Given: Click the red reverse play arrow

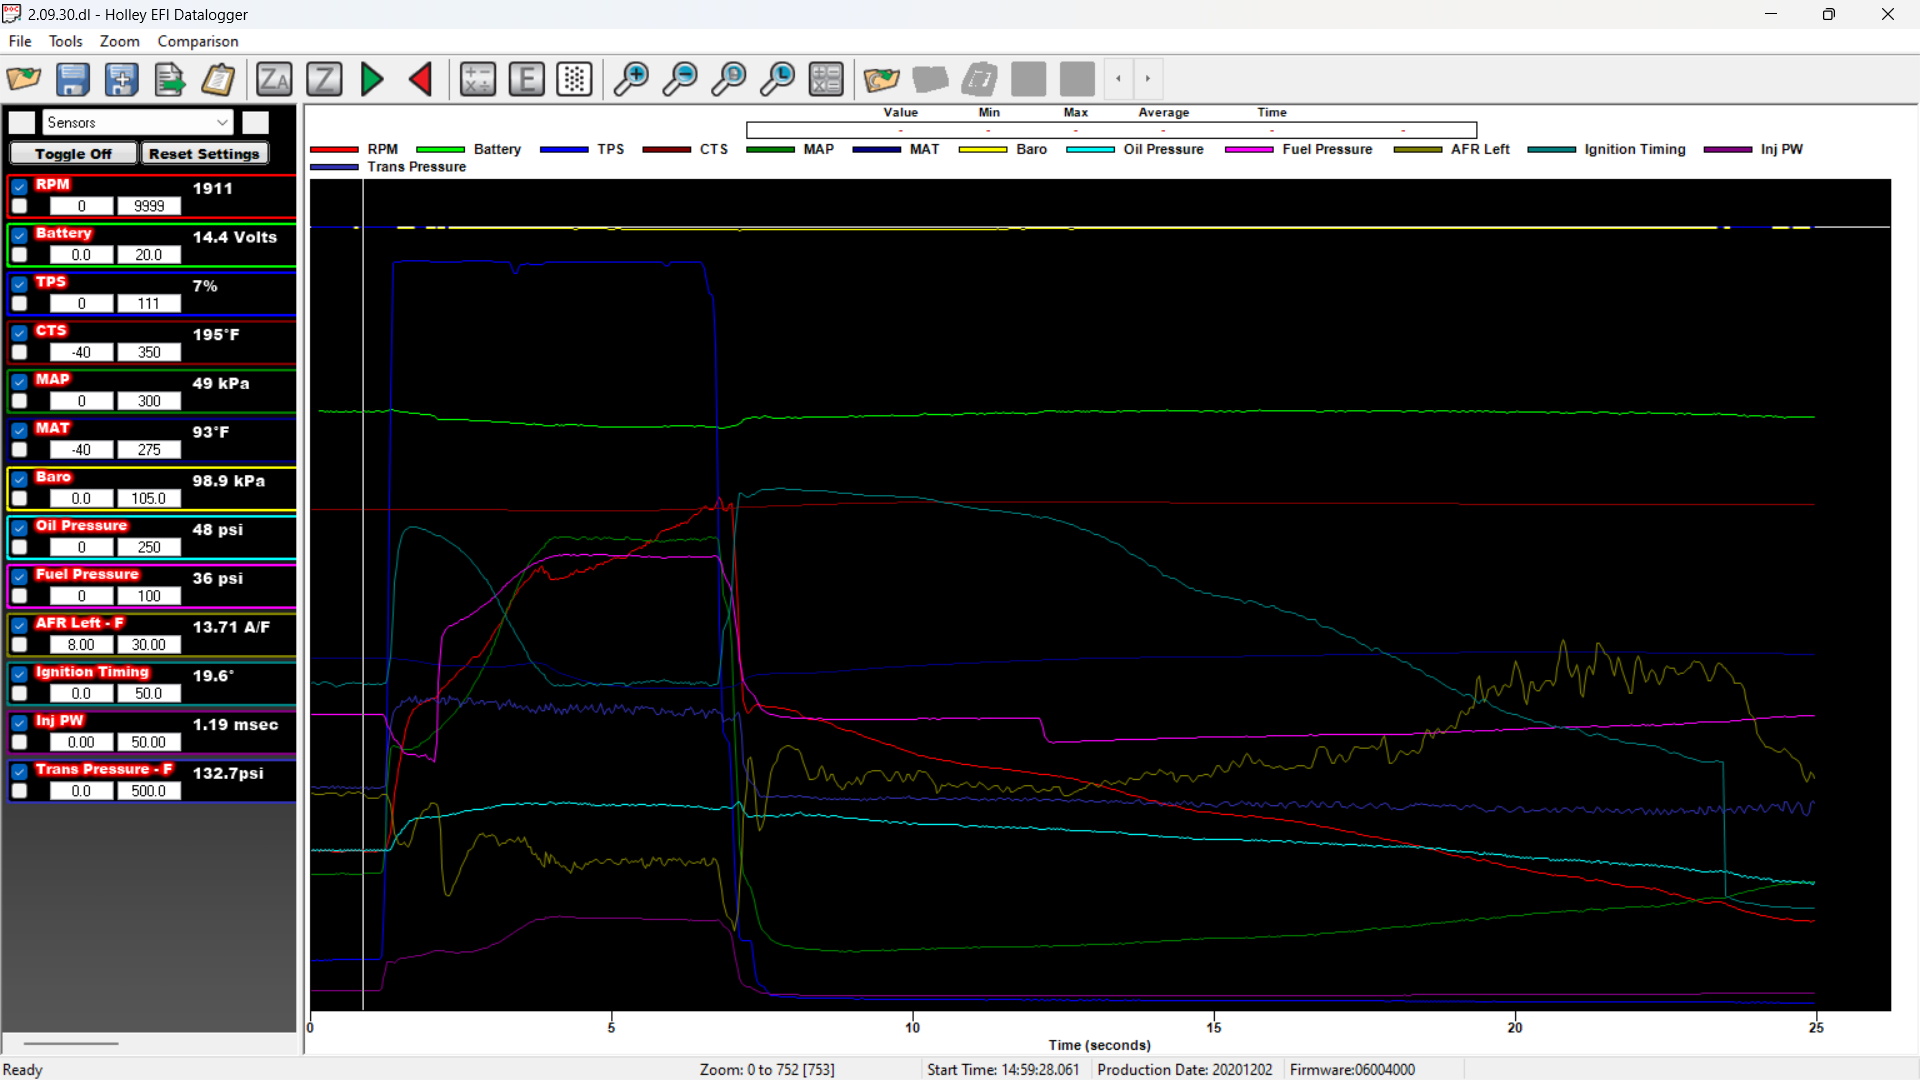Looking at the screenshot, I should pos(421,79).
